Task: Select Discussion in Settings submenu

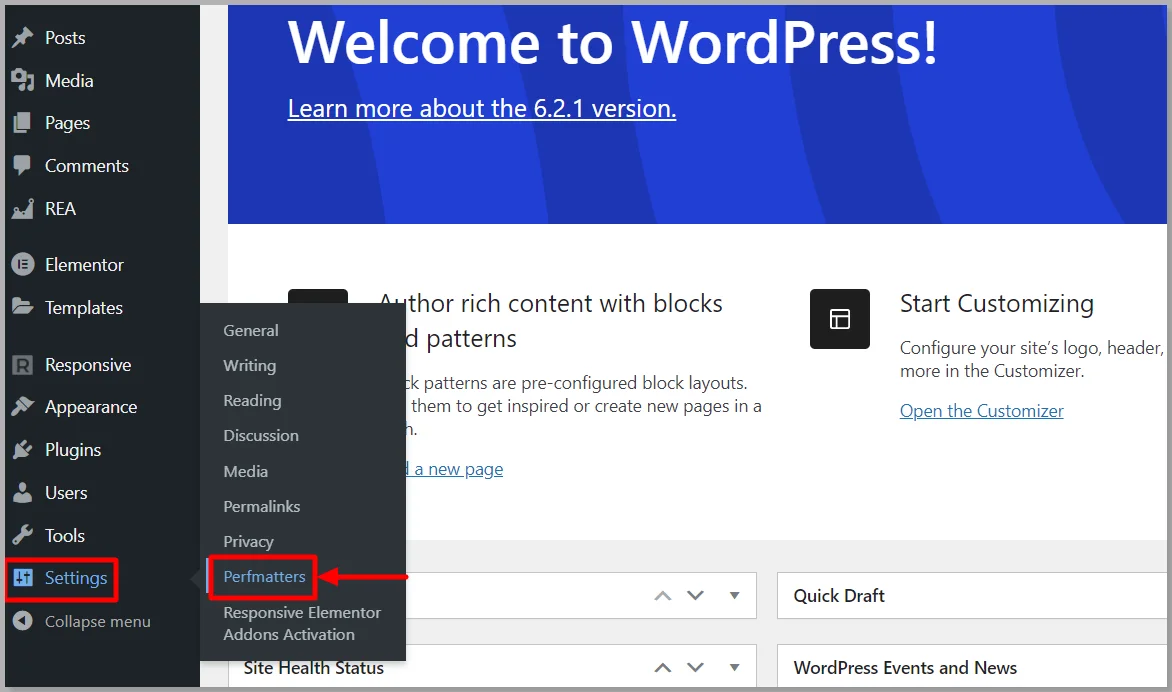Action: (261, 435)
